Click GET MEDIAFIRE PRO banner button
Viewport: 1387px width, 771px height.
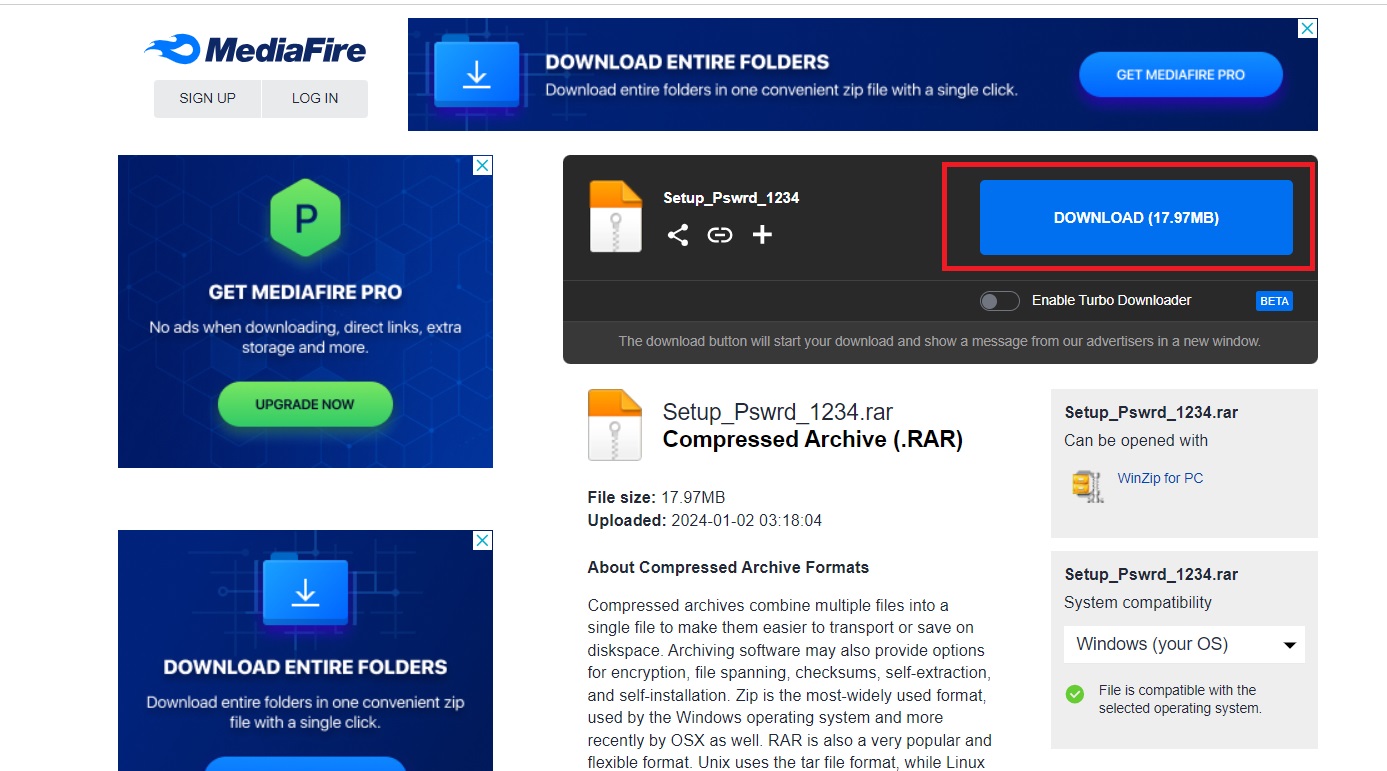[x=1180, y=75]
